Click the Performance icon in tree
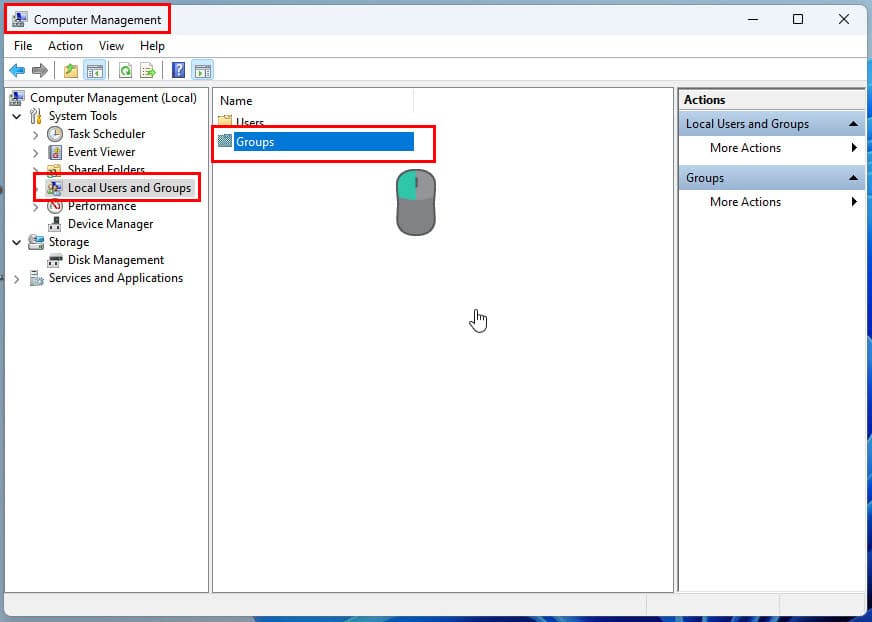 [55, 206]
